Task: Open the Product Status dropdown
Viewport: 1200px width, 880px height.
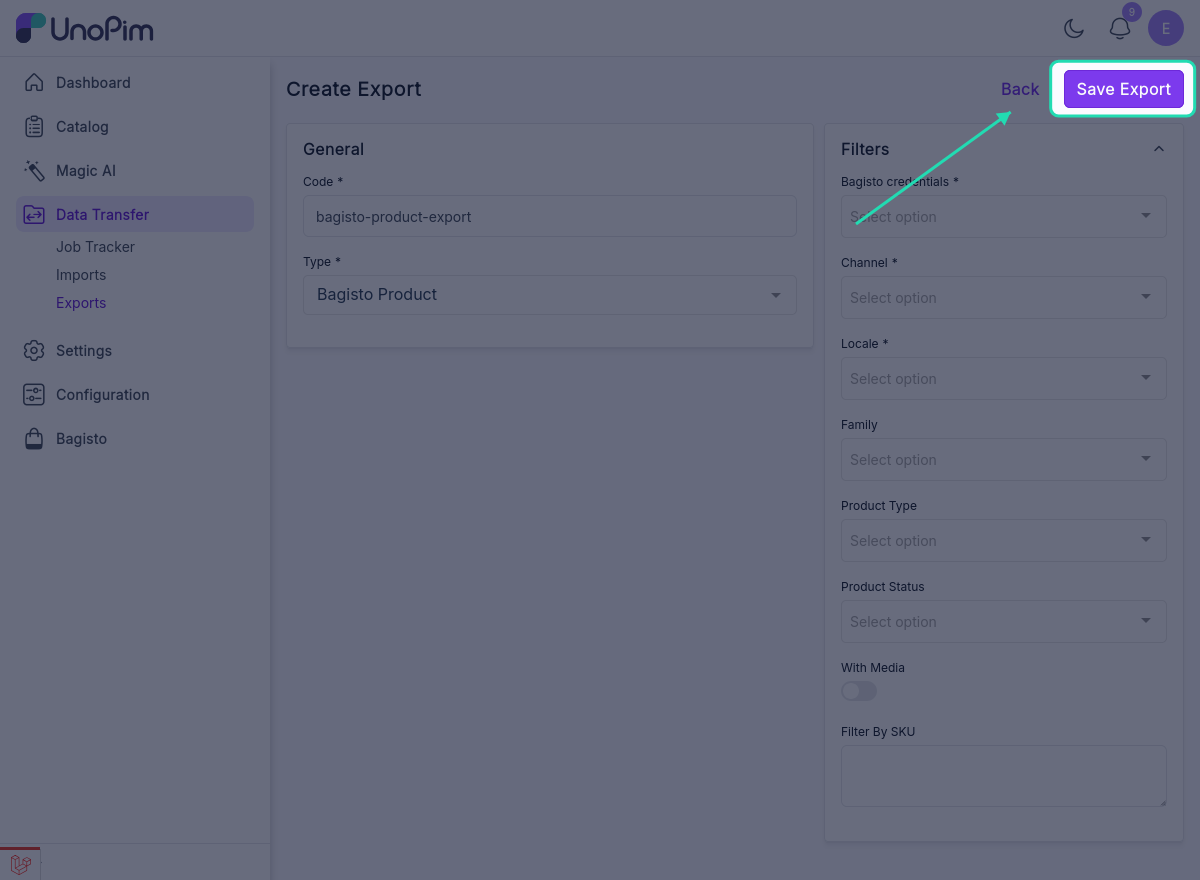Action: [x=1004, y=621]
